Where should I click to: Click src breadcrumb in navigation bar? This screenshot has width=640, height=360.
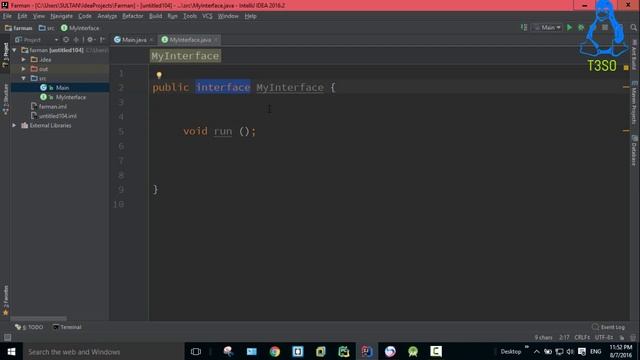click(47, 28)
